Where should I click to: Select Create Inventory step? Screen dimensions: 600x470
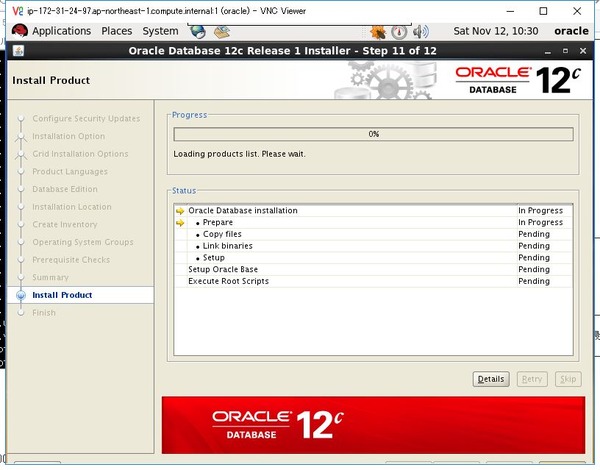[x=65, y=224]
